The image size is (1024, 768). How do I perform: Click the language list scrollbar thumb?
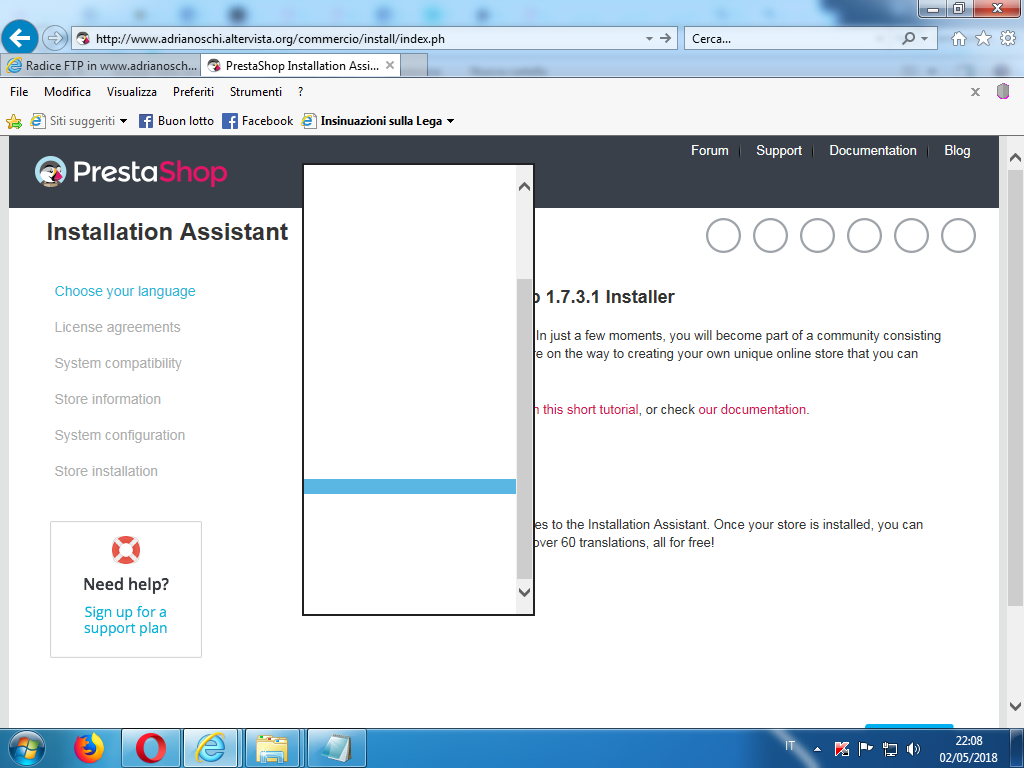coord(524,428)
